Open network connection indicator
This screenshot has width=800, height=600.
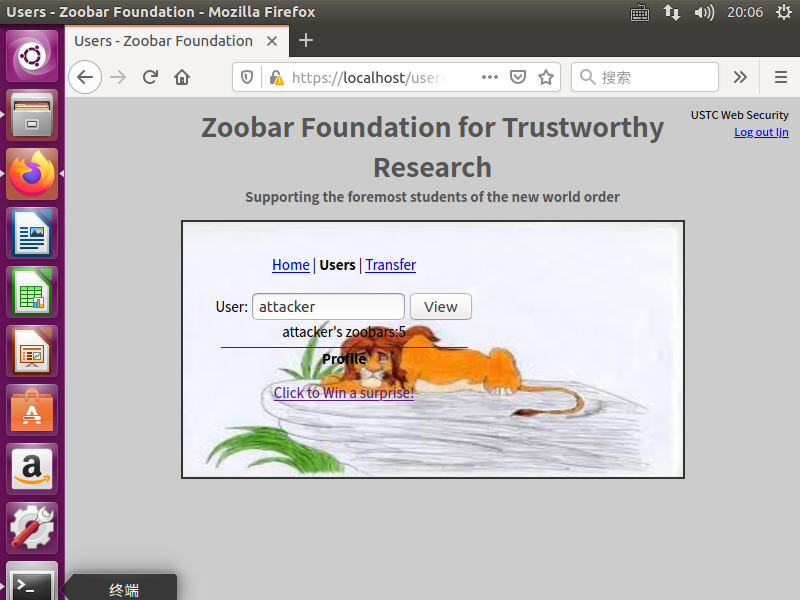click(672, 12)
